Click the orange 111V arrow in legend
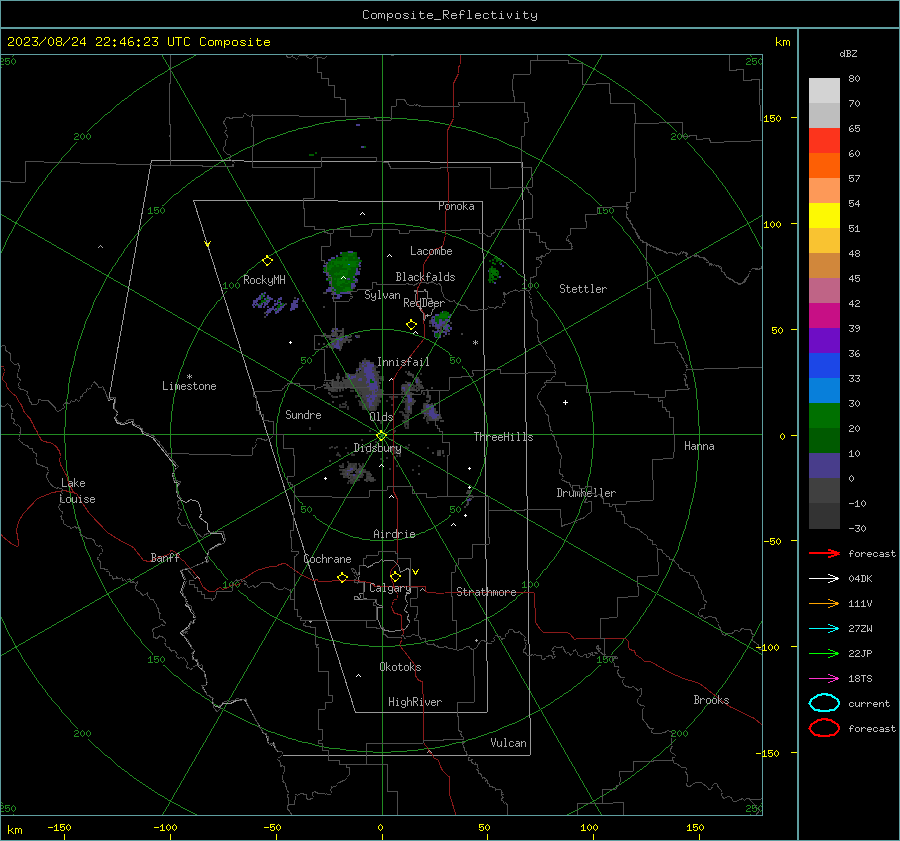The image size is (900, 841). pyautogui.click(x=824, y=603)
